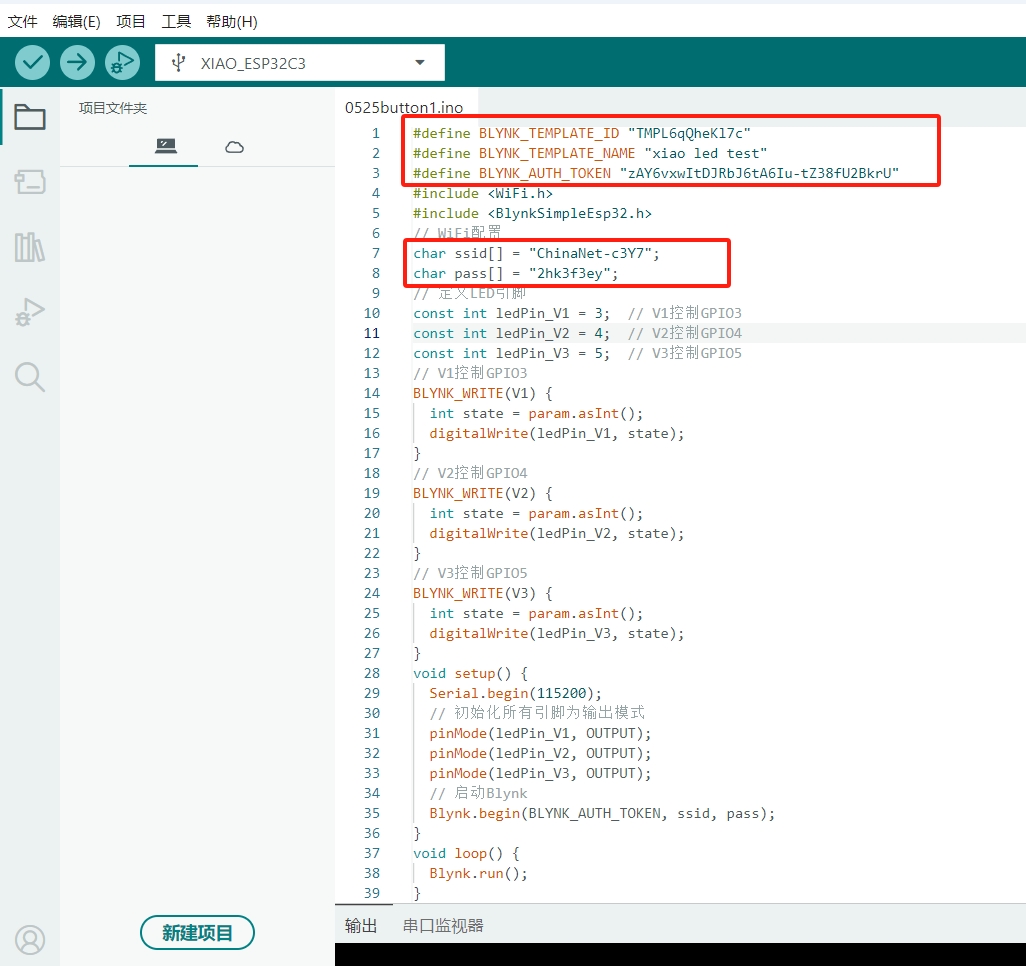Click the pass "2hk3f3ey" line
This screenshot has width=1026, height=966.
coord(516,273)
